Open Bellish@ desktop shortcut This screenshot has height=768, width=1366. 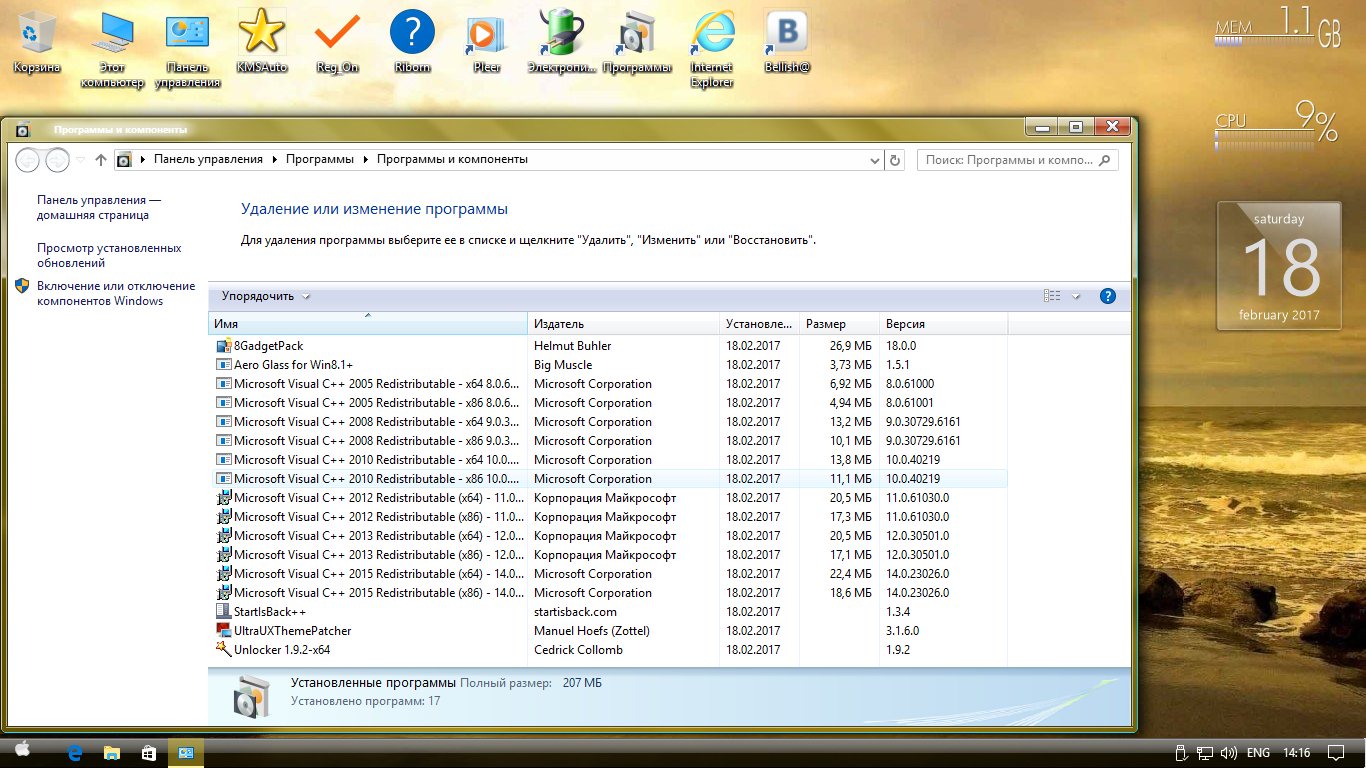[x=787, y=43]
